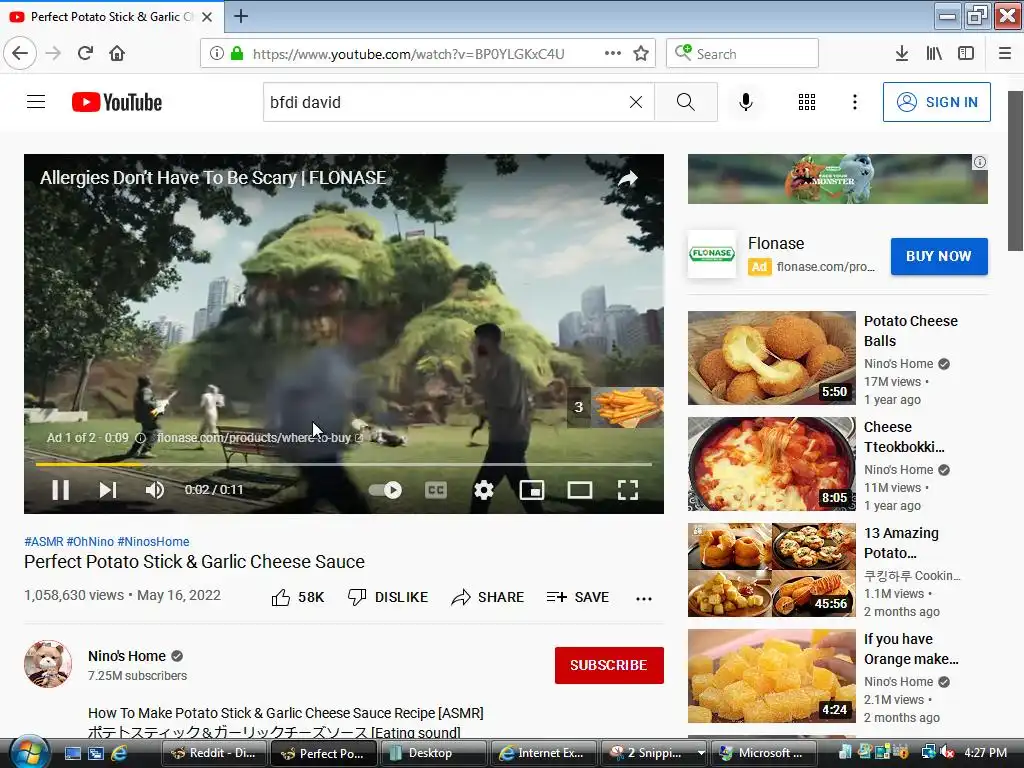Open YouTube apps grid icon
The image size is (1024, 768).
coord(807,102)
